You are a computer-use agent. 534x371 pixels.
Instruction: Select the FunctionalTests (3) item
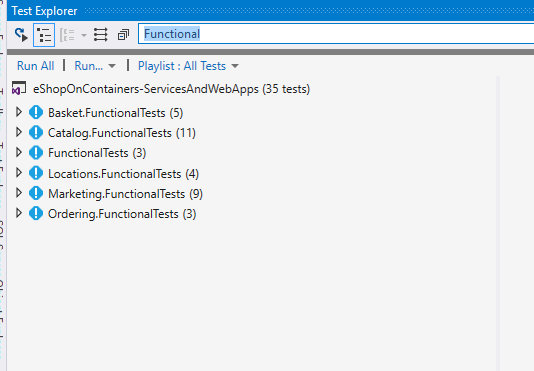(97, 153)
